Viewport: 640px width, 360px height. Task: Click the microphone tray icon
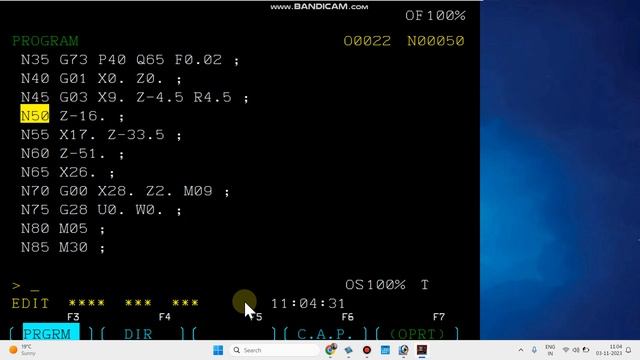(534, 350)
